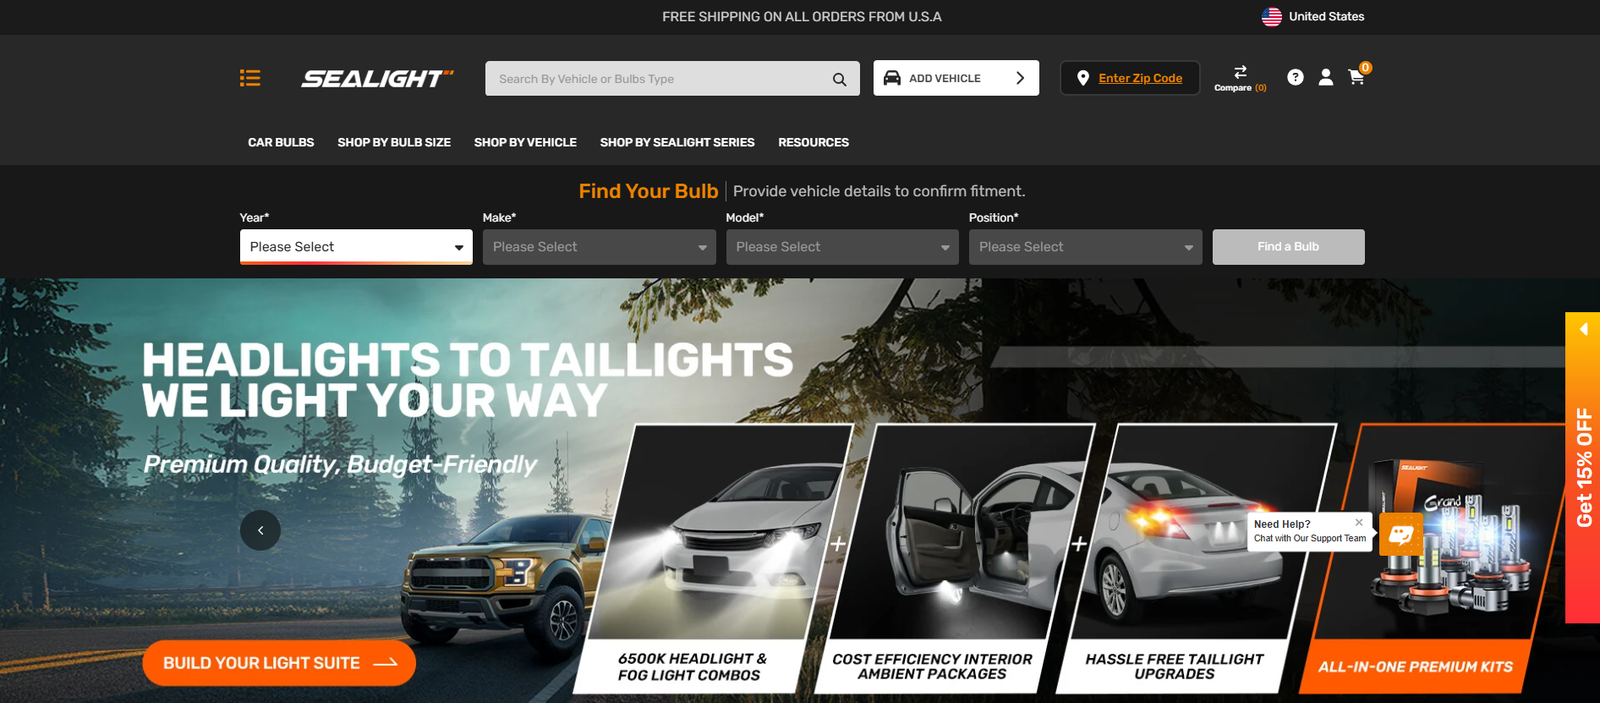This screenshot has width=1600, height=703.
Task: Open the shopping cart icon
Action: click(1356, 77)
